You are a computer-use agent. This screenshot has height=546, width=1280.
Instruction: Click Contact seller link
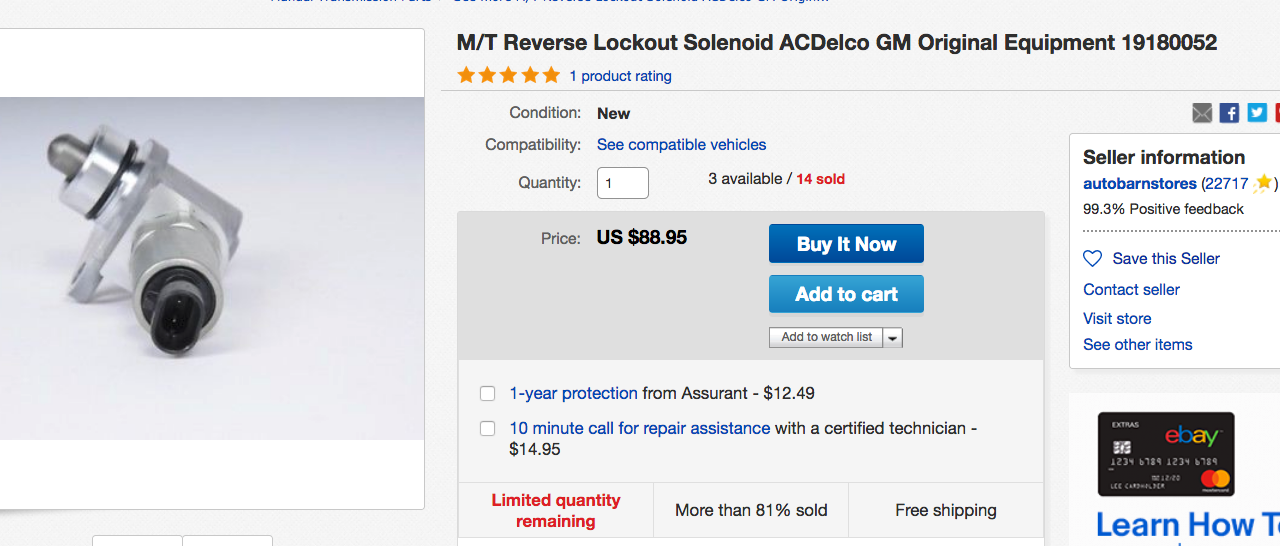1131,290
